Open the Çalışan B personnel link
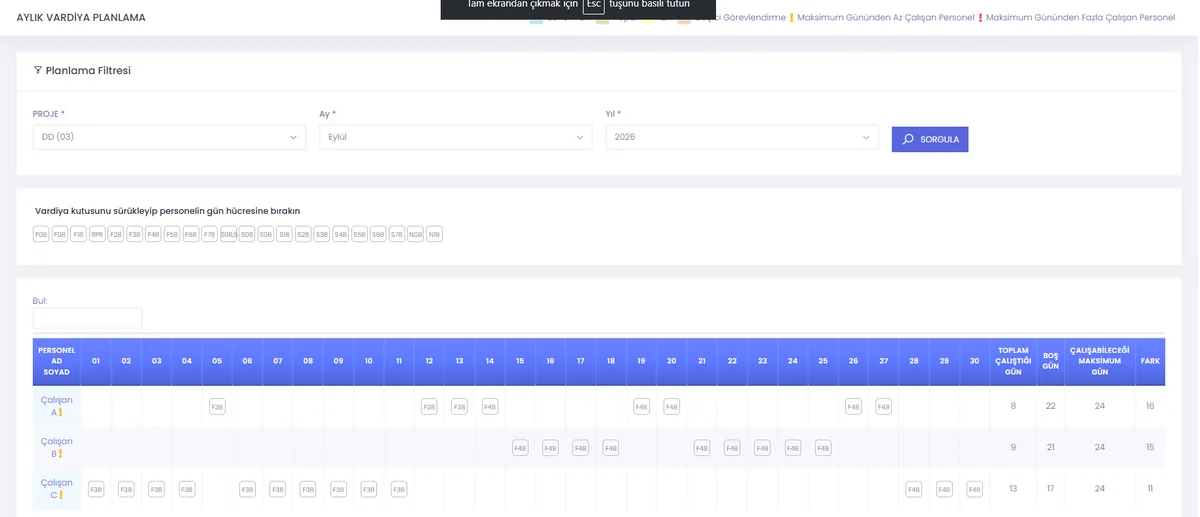 point(56,447)
